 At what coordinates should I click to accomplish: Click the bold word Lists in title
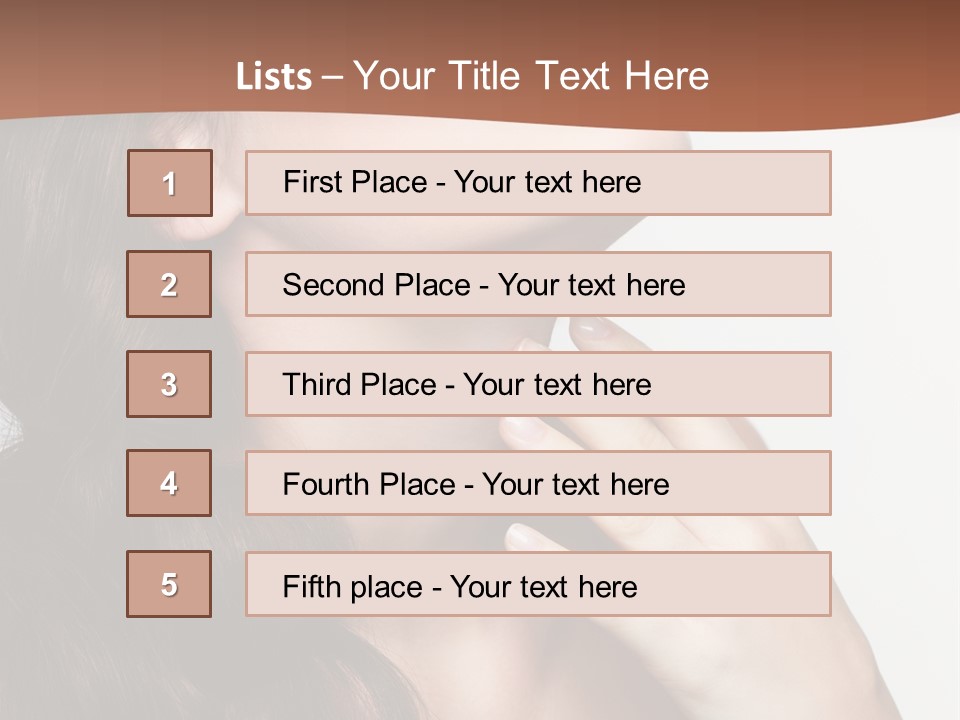click(274, 77)
